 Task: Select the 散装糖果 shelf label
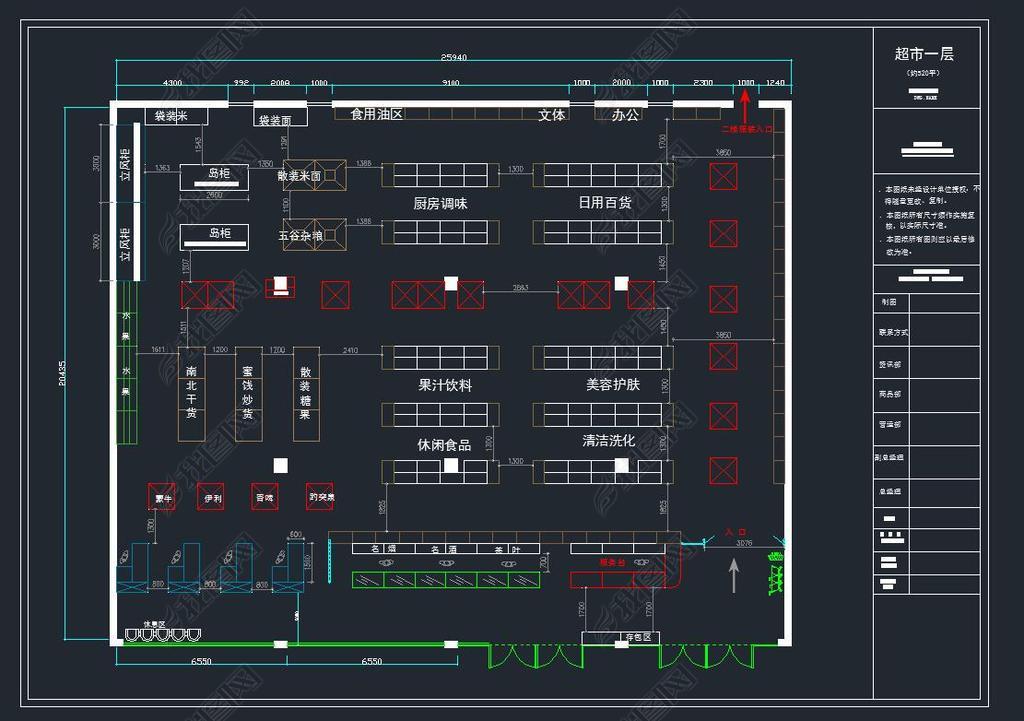tap(305, 393)
